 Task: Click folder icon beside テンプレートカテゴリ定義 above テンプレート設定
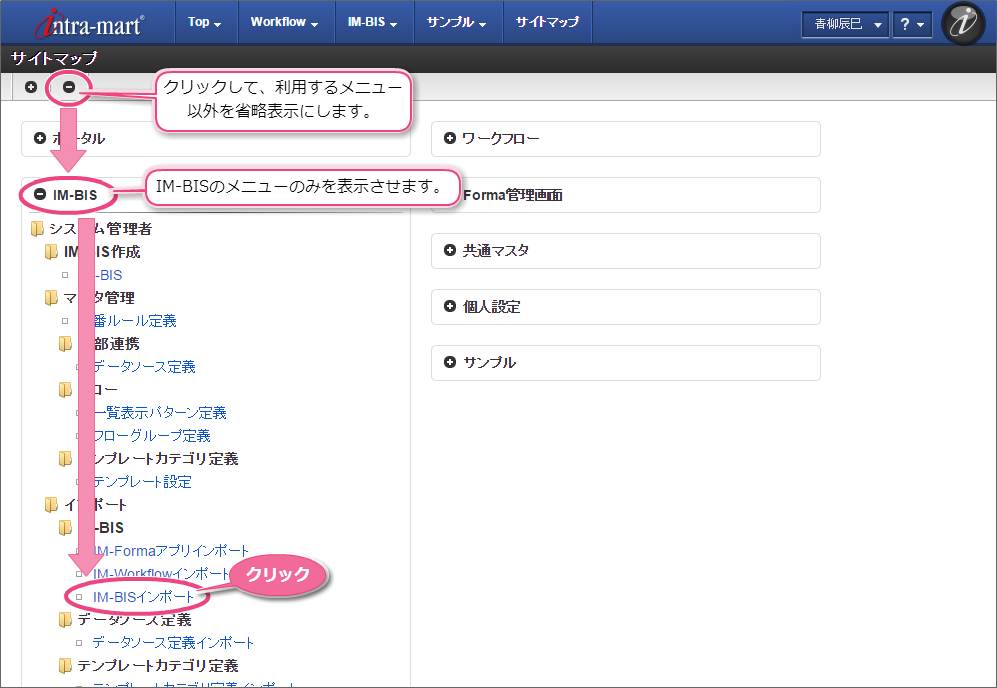click(x=65, y=458)
